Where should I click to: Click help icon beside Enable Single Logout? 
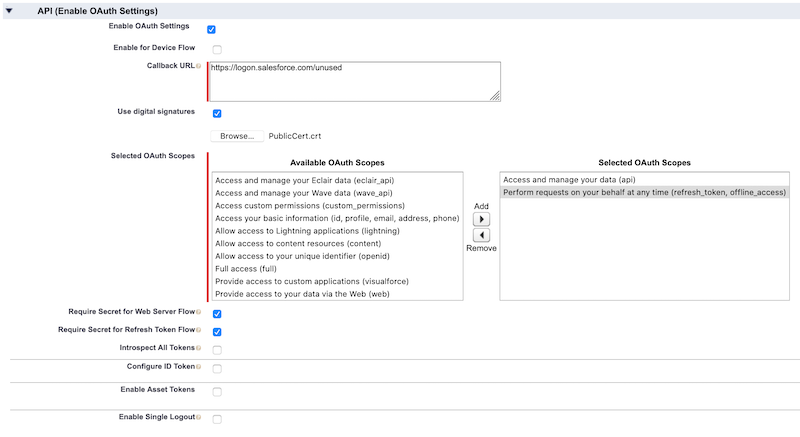coord(198,415)
